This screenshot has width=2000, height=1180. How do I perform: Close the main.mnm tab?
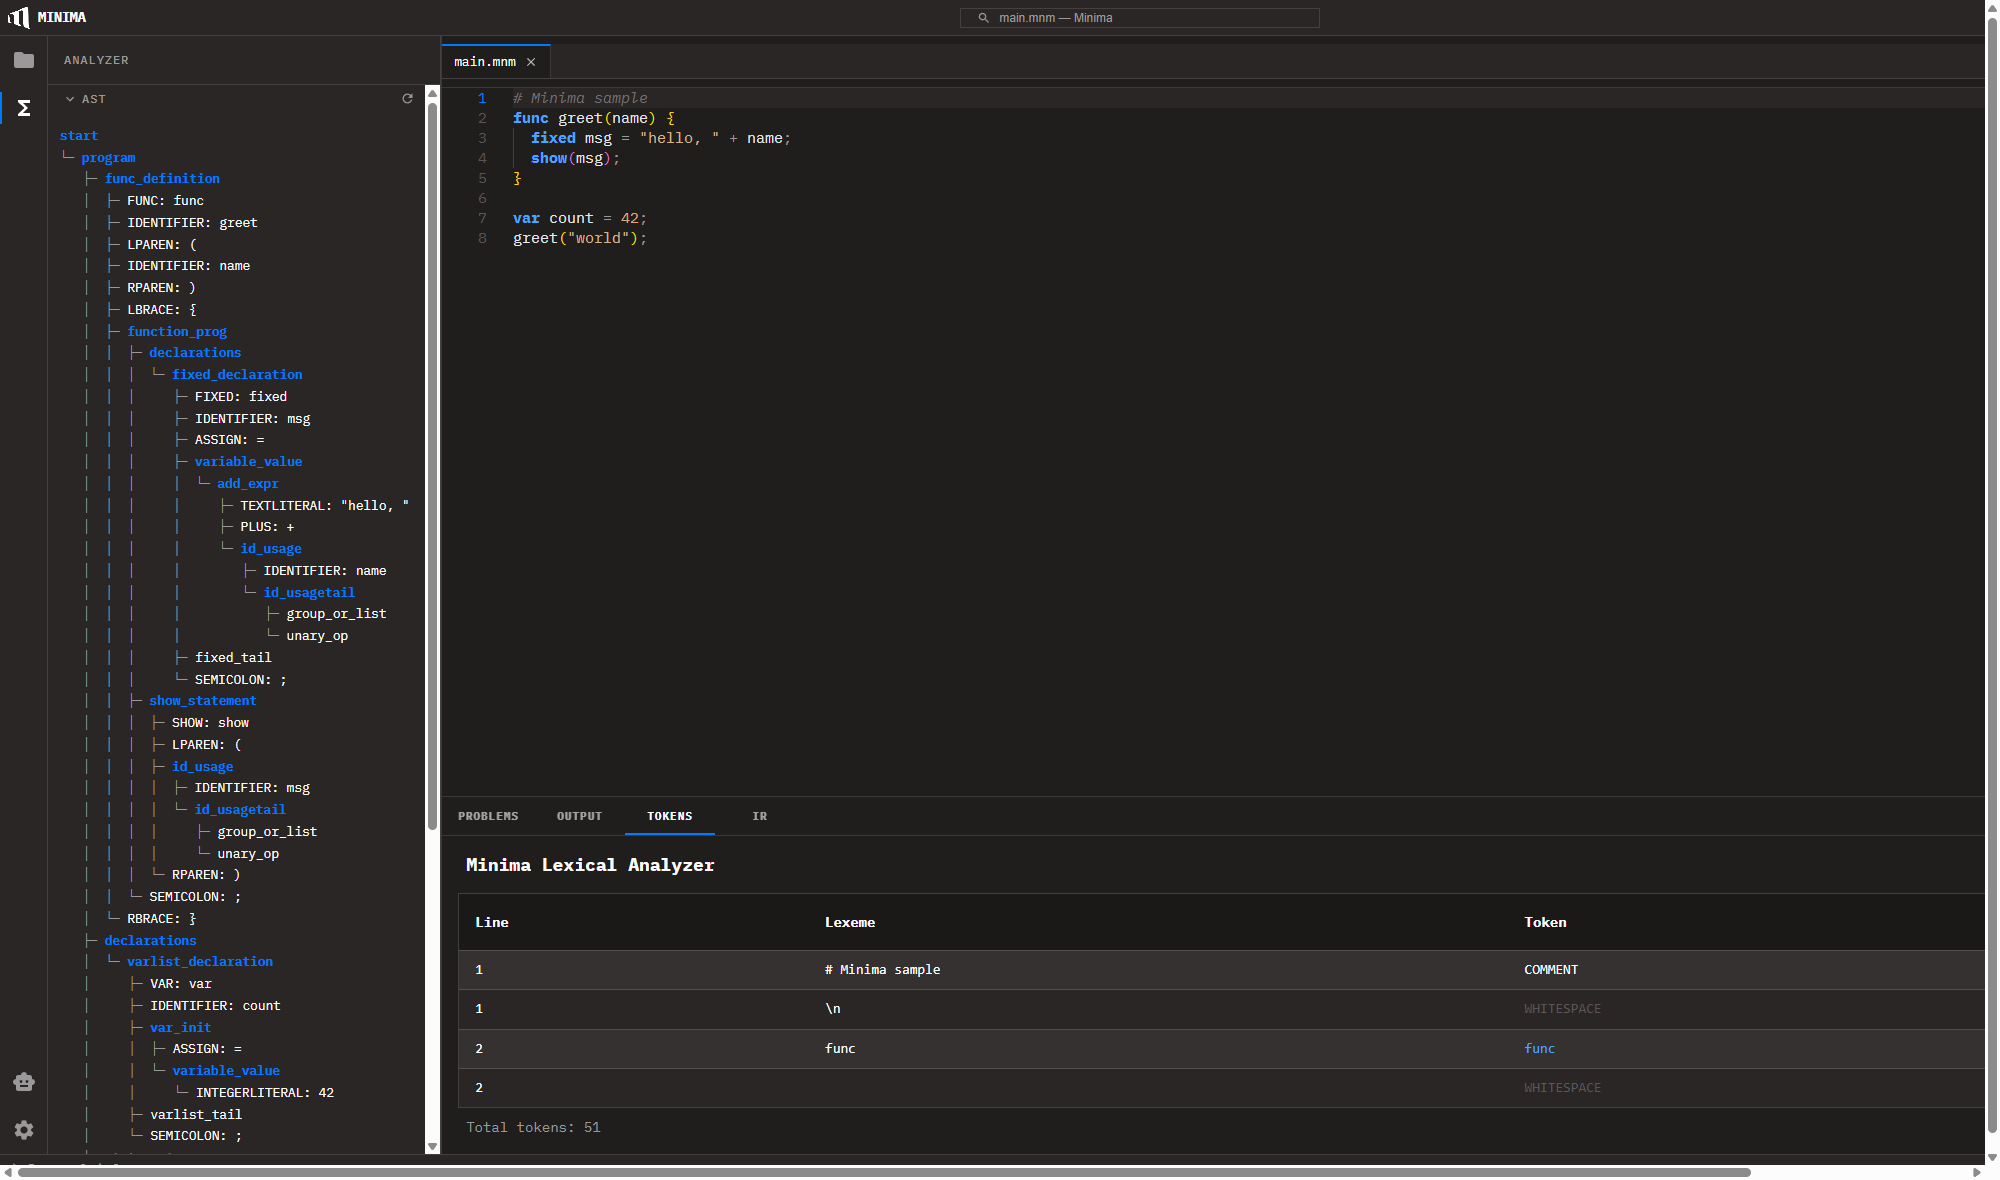531,62
